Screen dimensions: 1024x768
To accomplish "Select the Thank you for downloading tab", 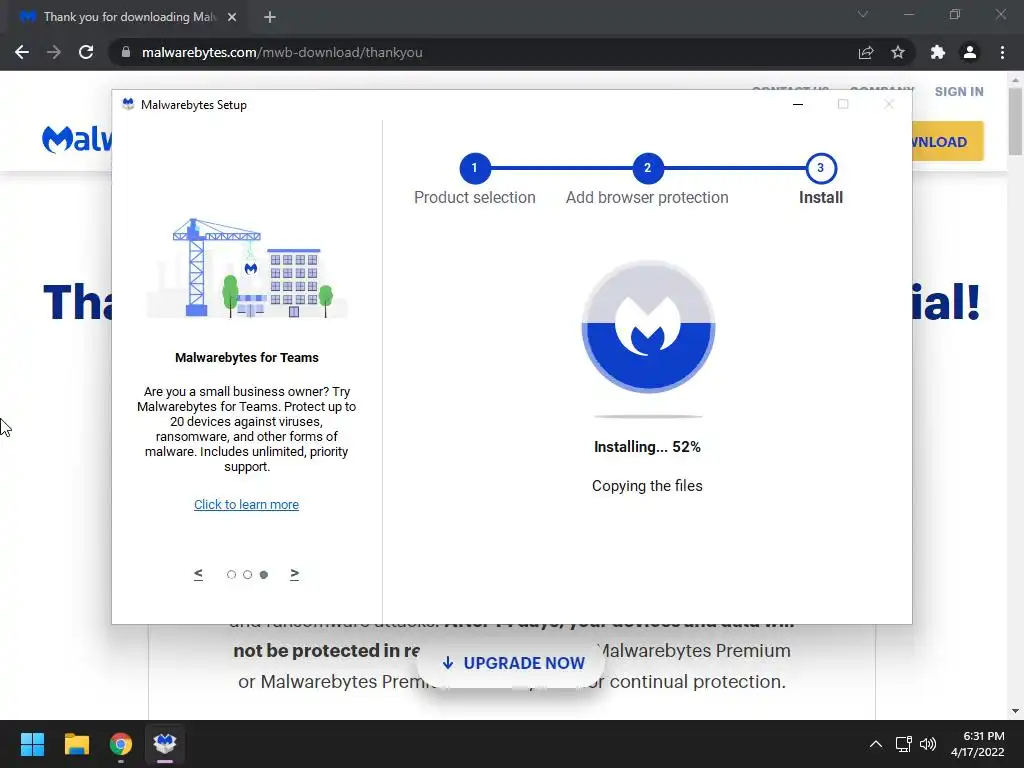I will point(129,17).
